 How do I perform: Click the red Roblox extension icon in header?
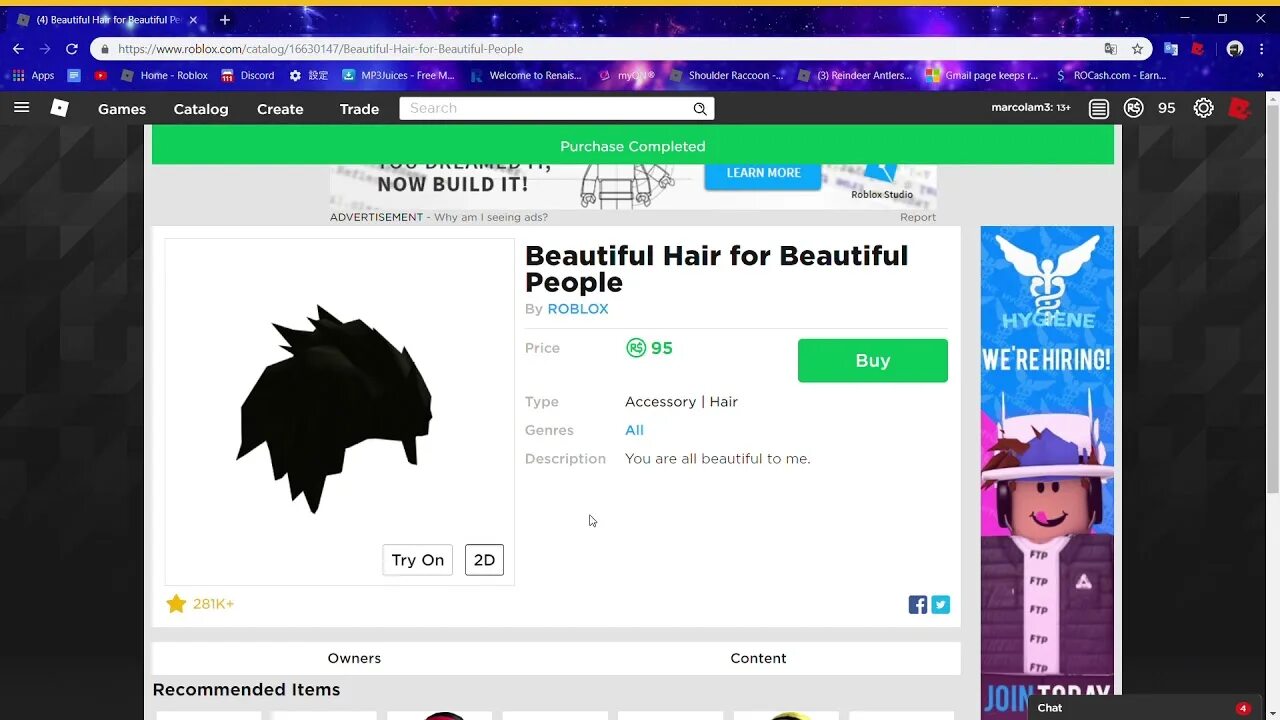pyautogui.click(x=1240, y=108)
